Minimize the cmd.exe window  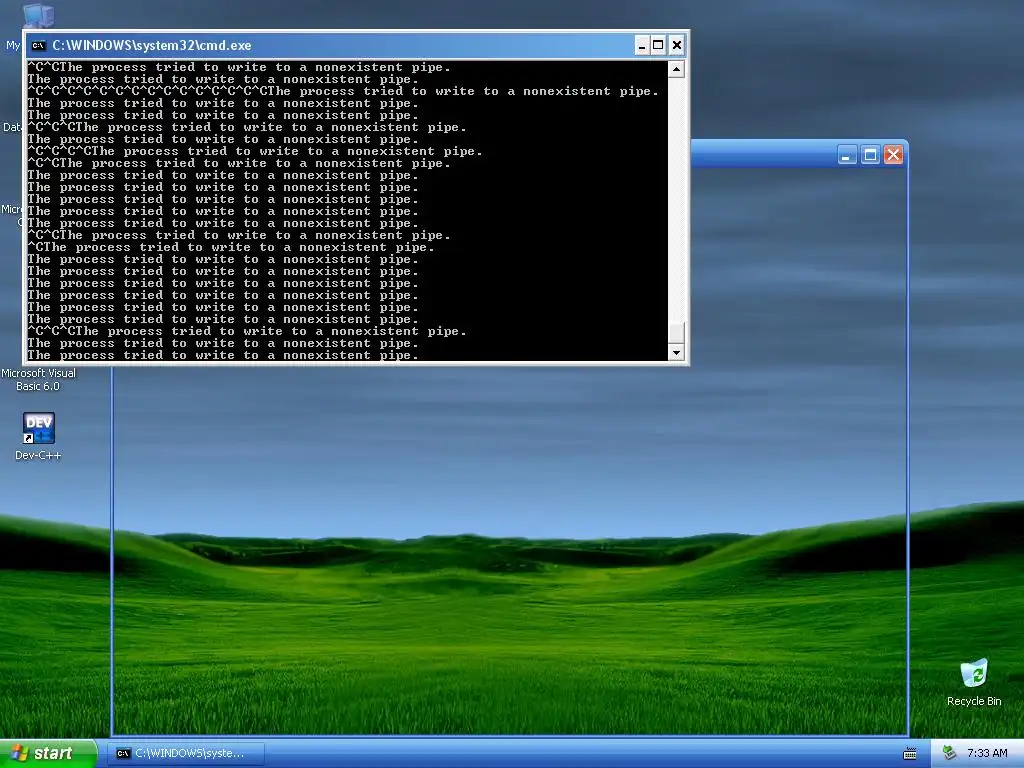pyautogui.click(x=641, y=45)
